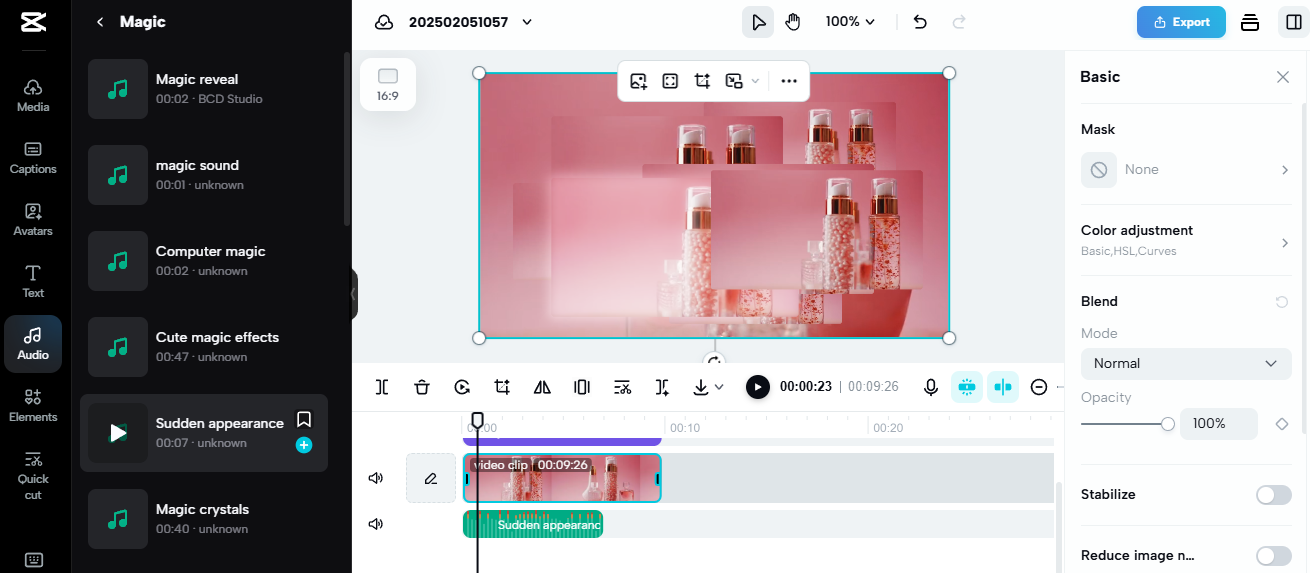This screenshot has width=1310, height=573.
Task: Open the 100% zoom level dropdown
Action: [850, 22]
